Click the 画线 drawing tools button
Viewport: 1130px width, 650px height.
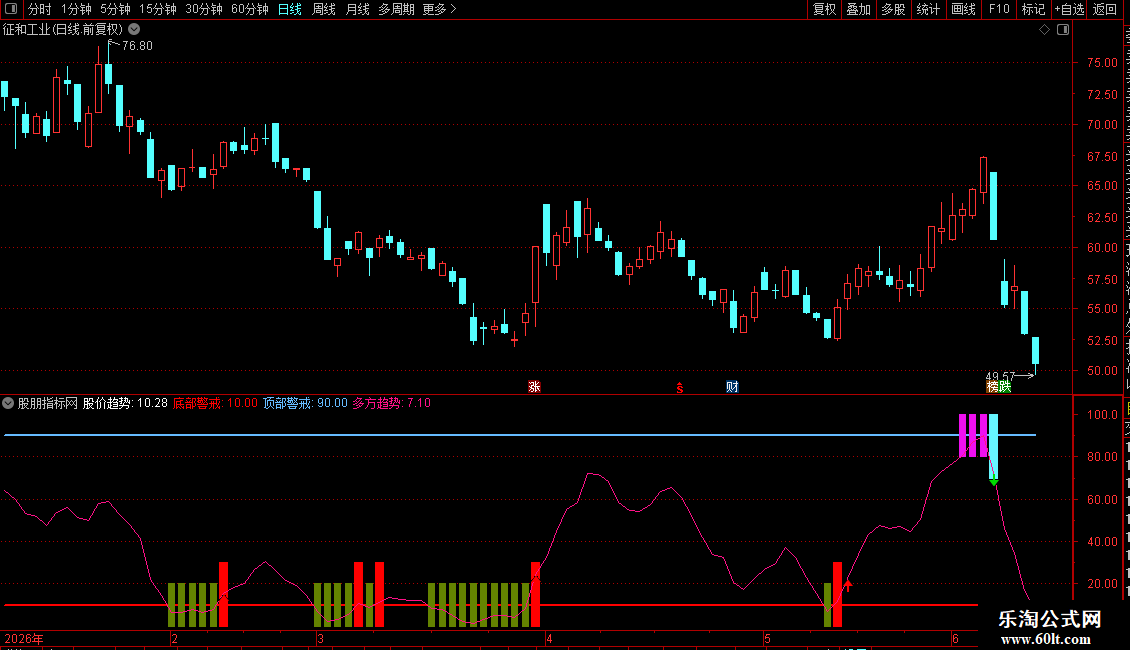click(964, 9)
